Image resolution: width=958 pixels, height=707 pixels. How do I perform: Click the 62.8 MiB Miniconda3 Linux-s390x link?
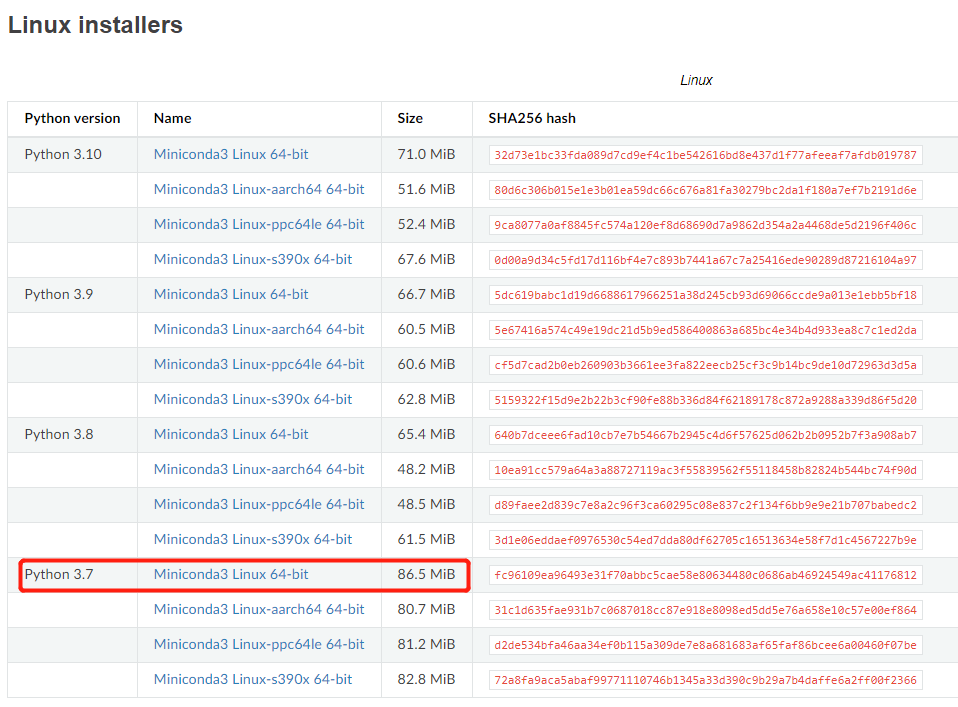[x=253, y=400]
